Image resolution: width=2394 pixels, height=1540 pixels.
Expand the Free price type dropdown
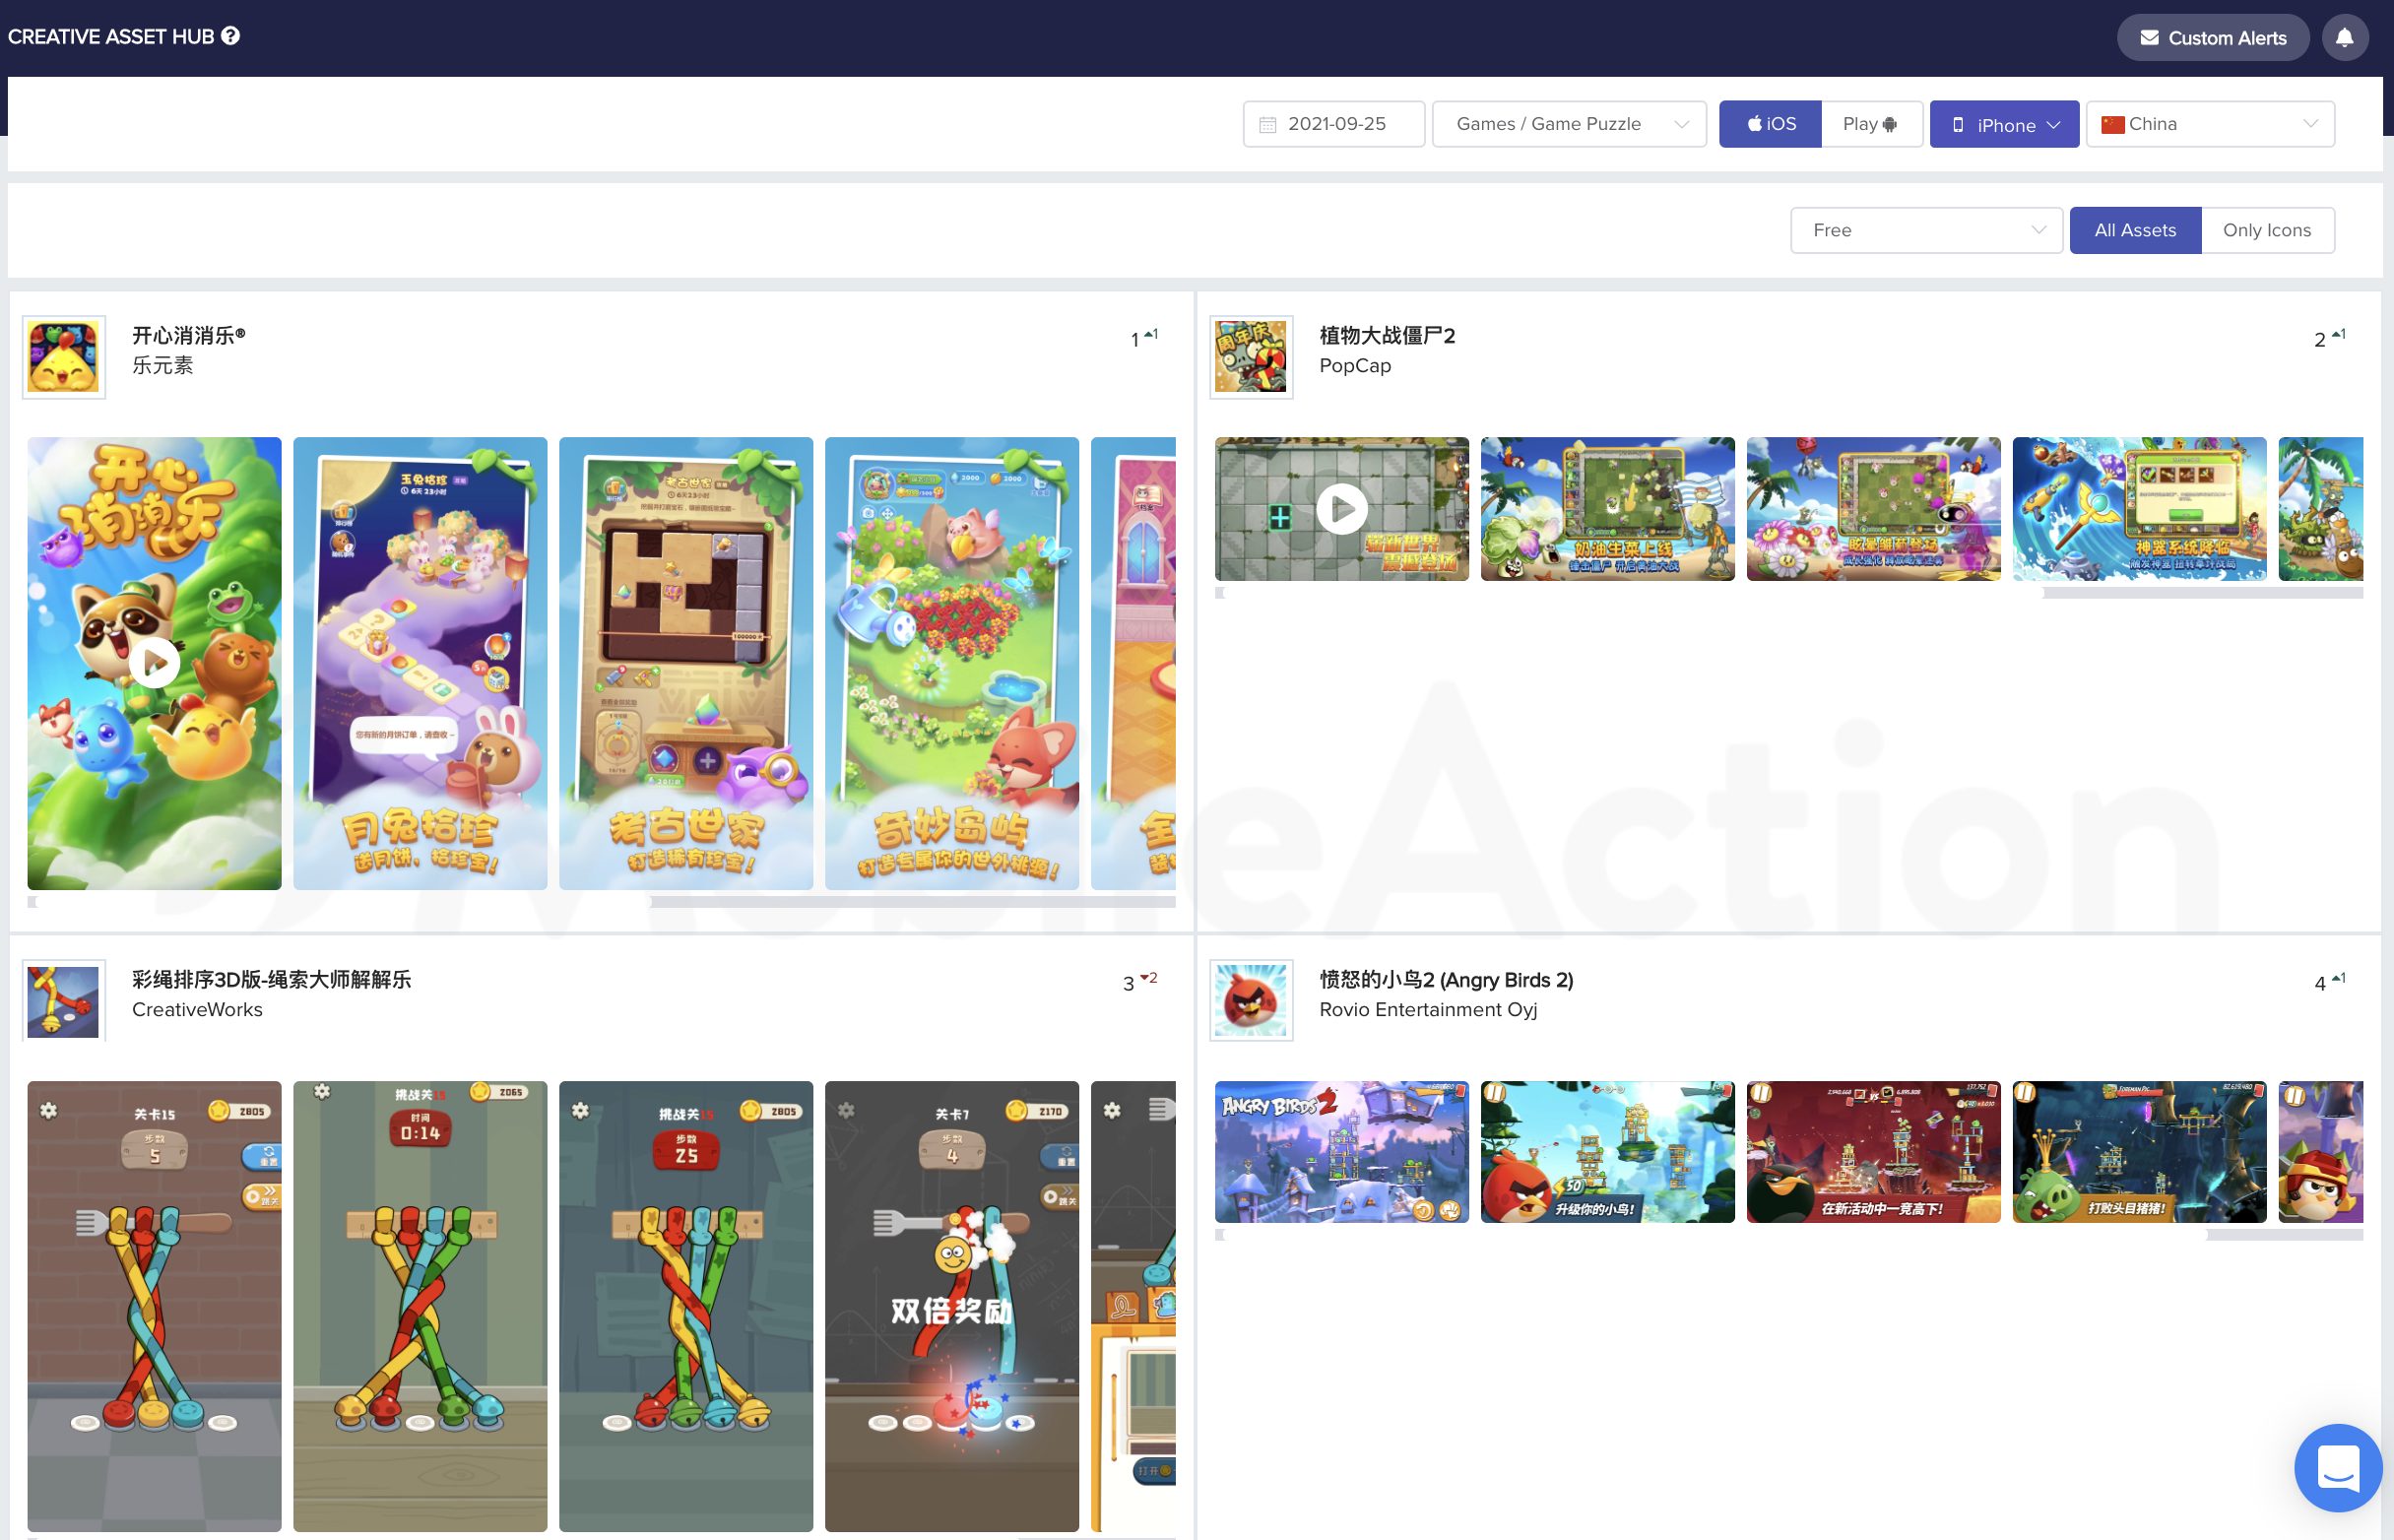click(1926, 230)
